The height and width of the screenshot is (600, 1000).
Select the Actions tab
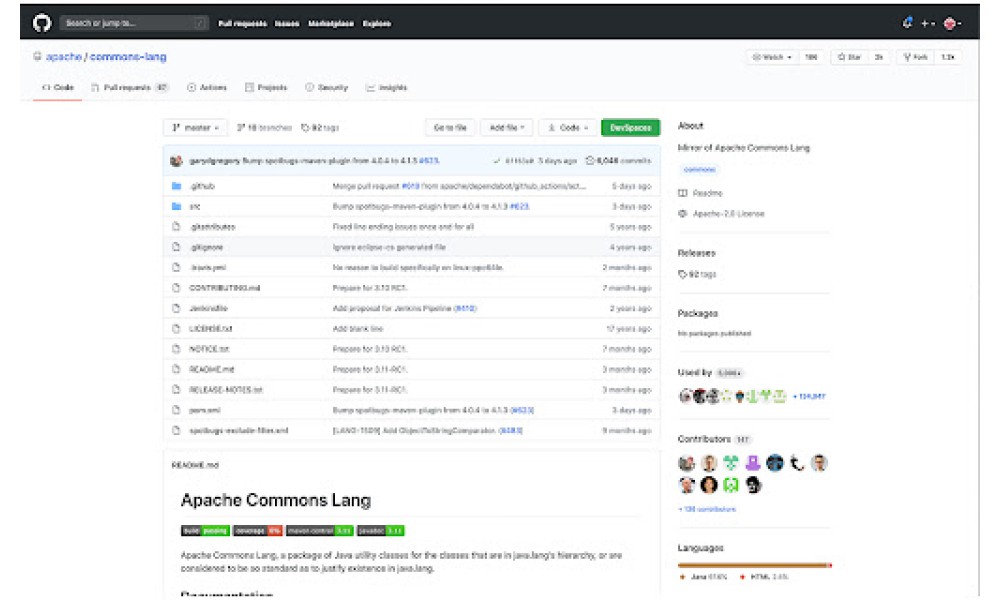tap(207, 87)
